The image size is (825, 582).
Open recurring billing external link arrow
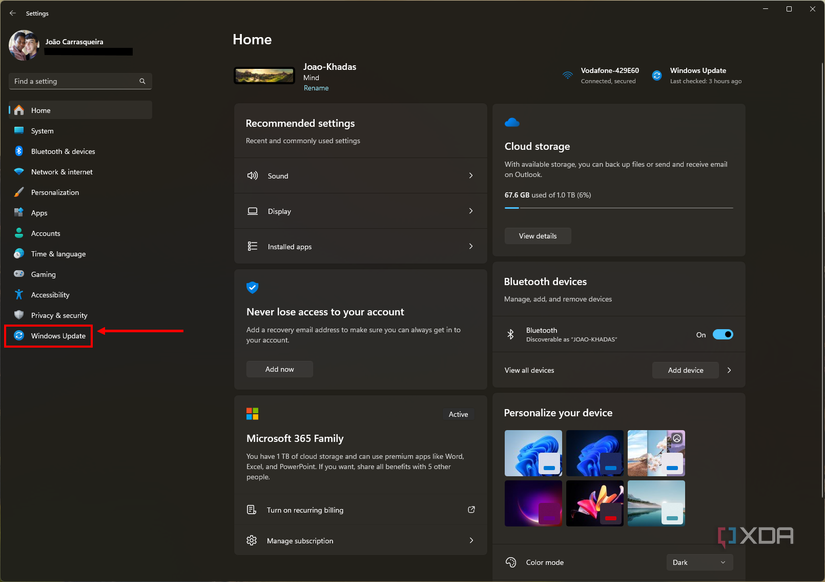(x=471, y=509)
